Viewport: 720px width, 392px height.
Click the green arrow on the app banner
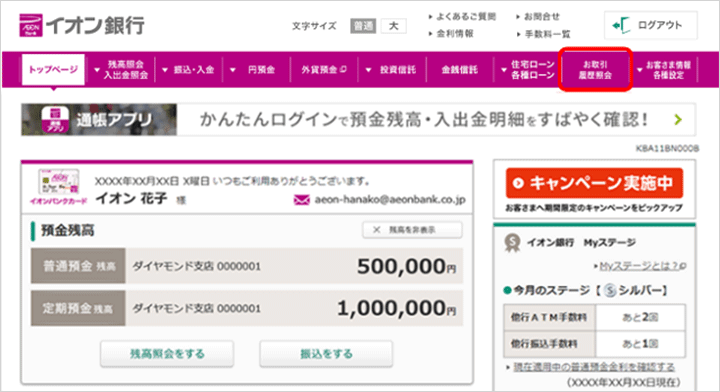click(x=678, y=120)
